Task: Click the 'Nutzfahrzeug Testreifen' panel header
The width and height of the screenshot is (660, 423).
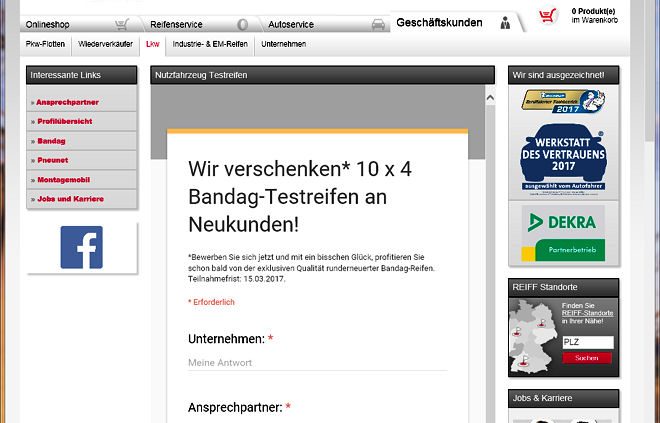Action: 322,75
